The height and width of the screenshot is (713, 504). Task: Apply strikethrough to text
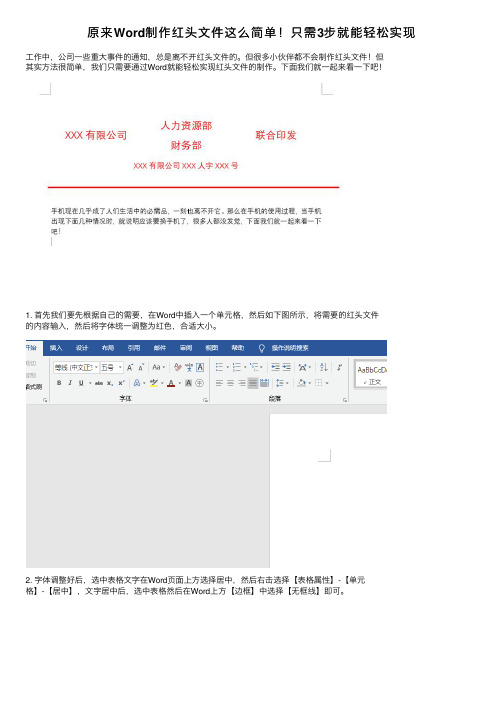(x=99, y=383)
